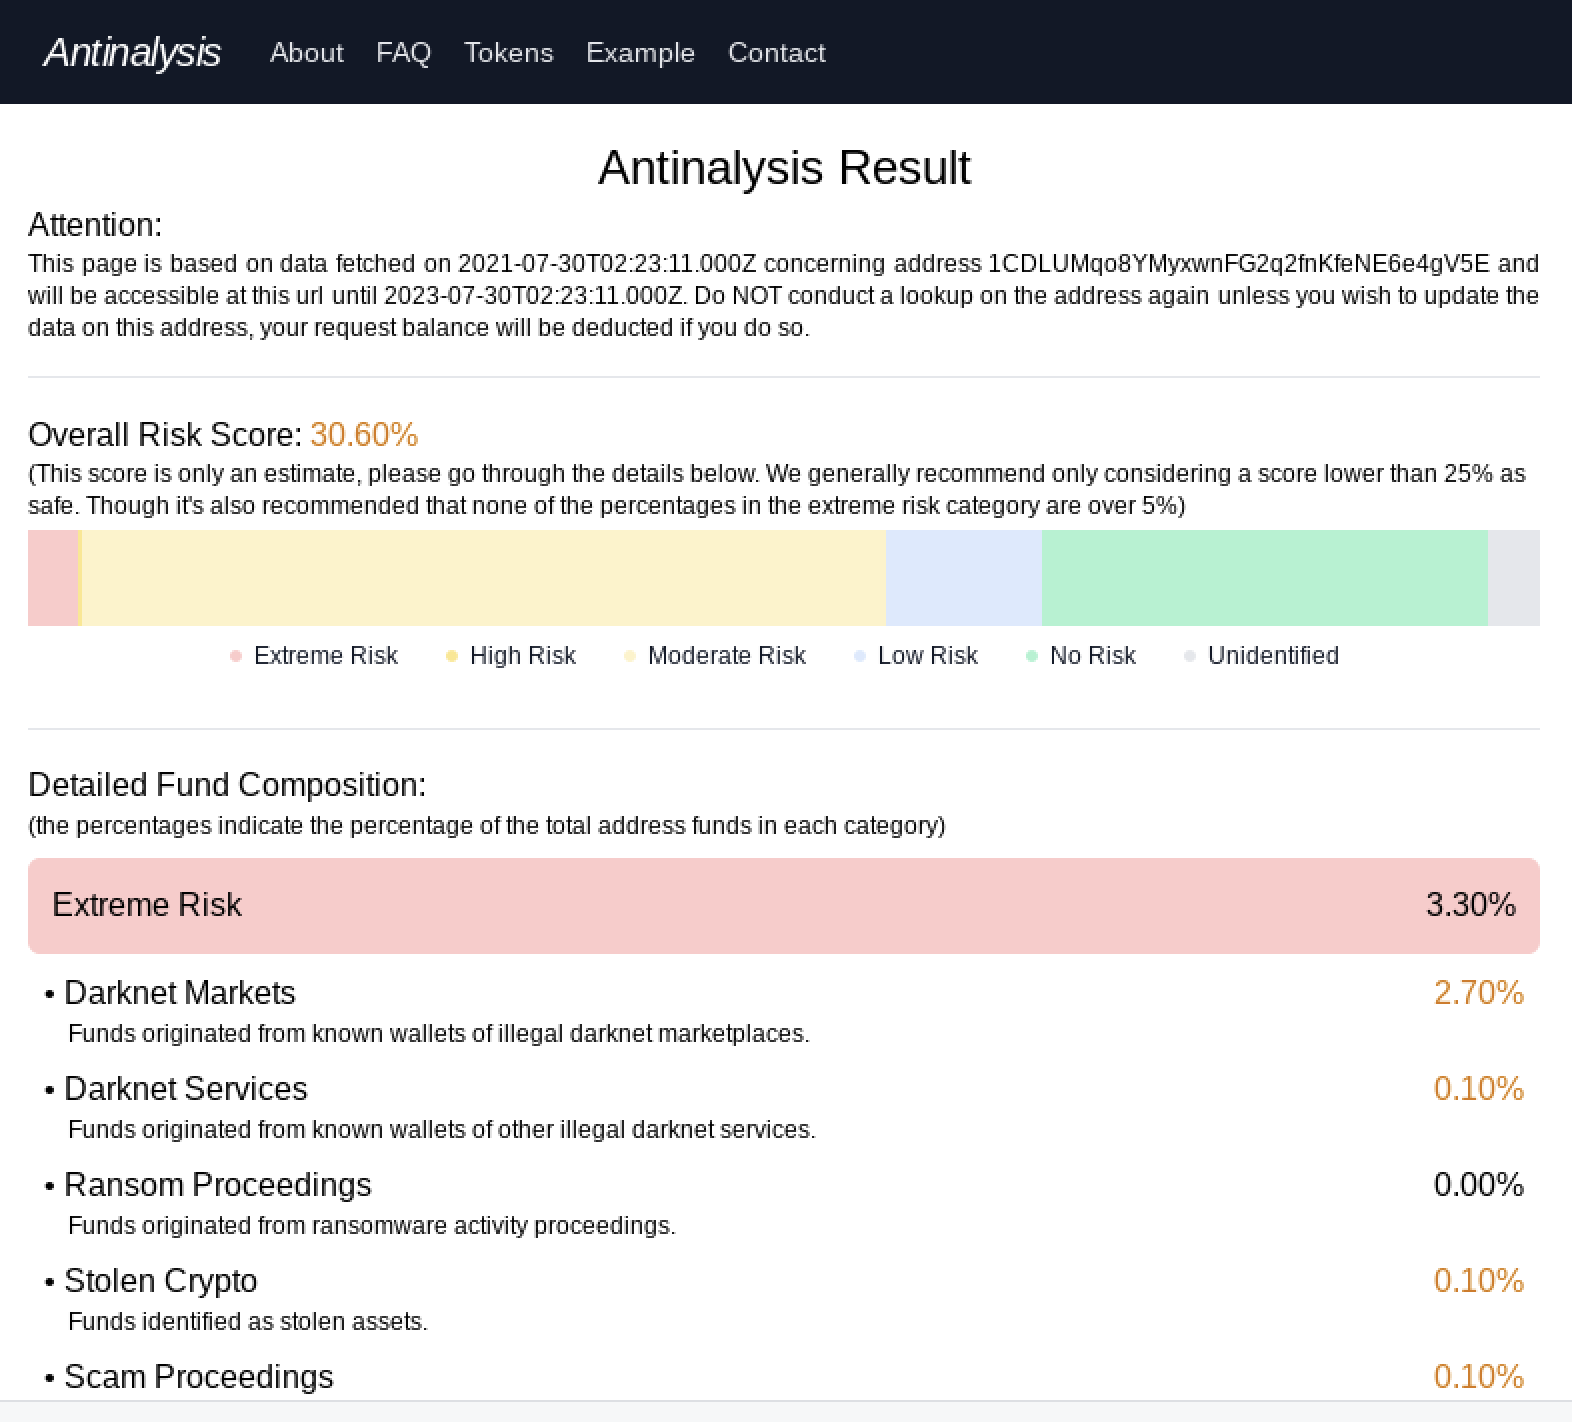Click the yellow Moderate Risk bar segment

tap(483, 578)
